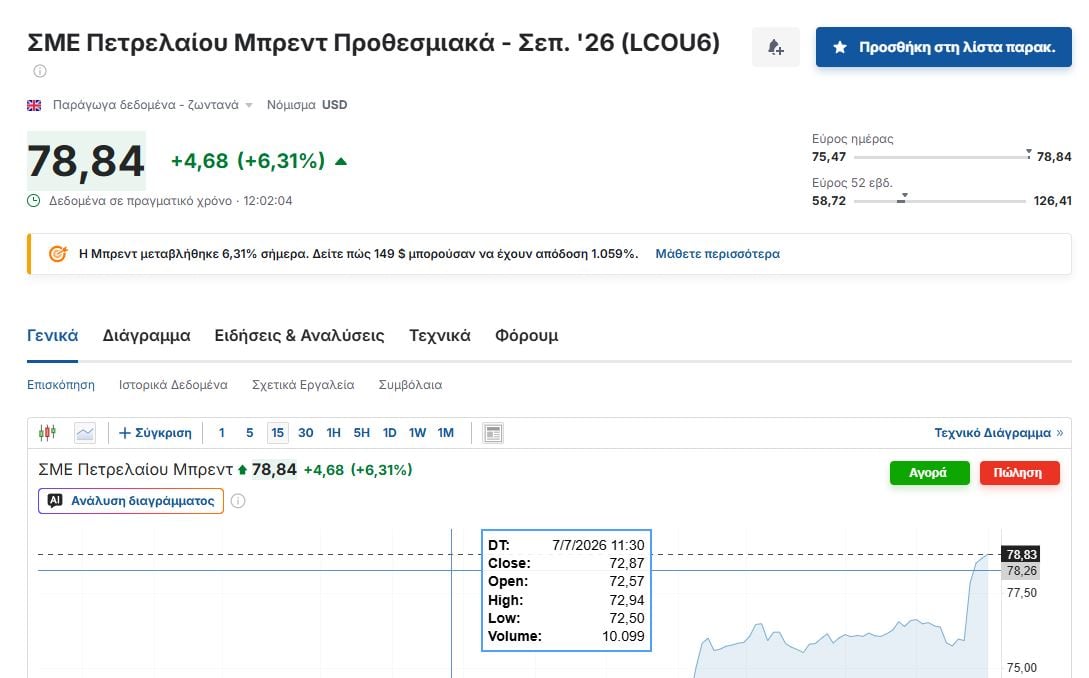Select the 30-minute interval
The width and height of the screenshot is (1089, 678).
coord(306,433)
